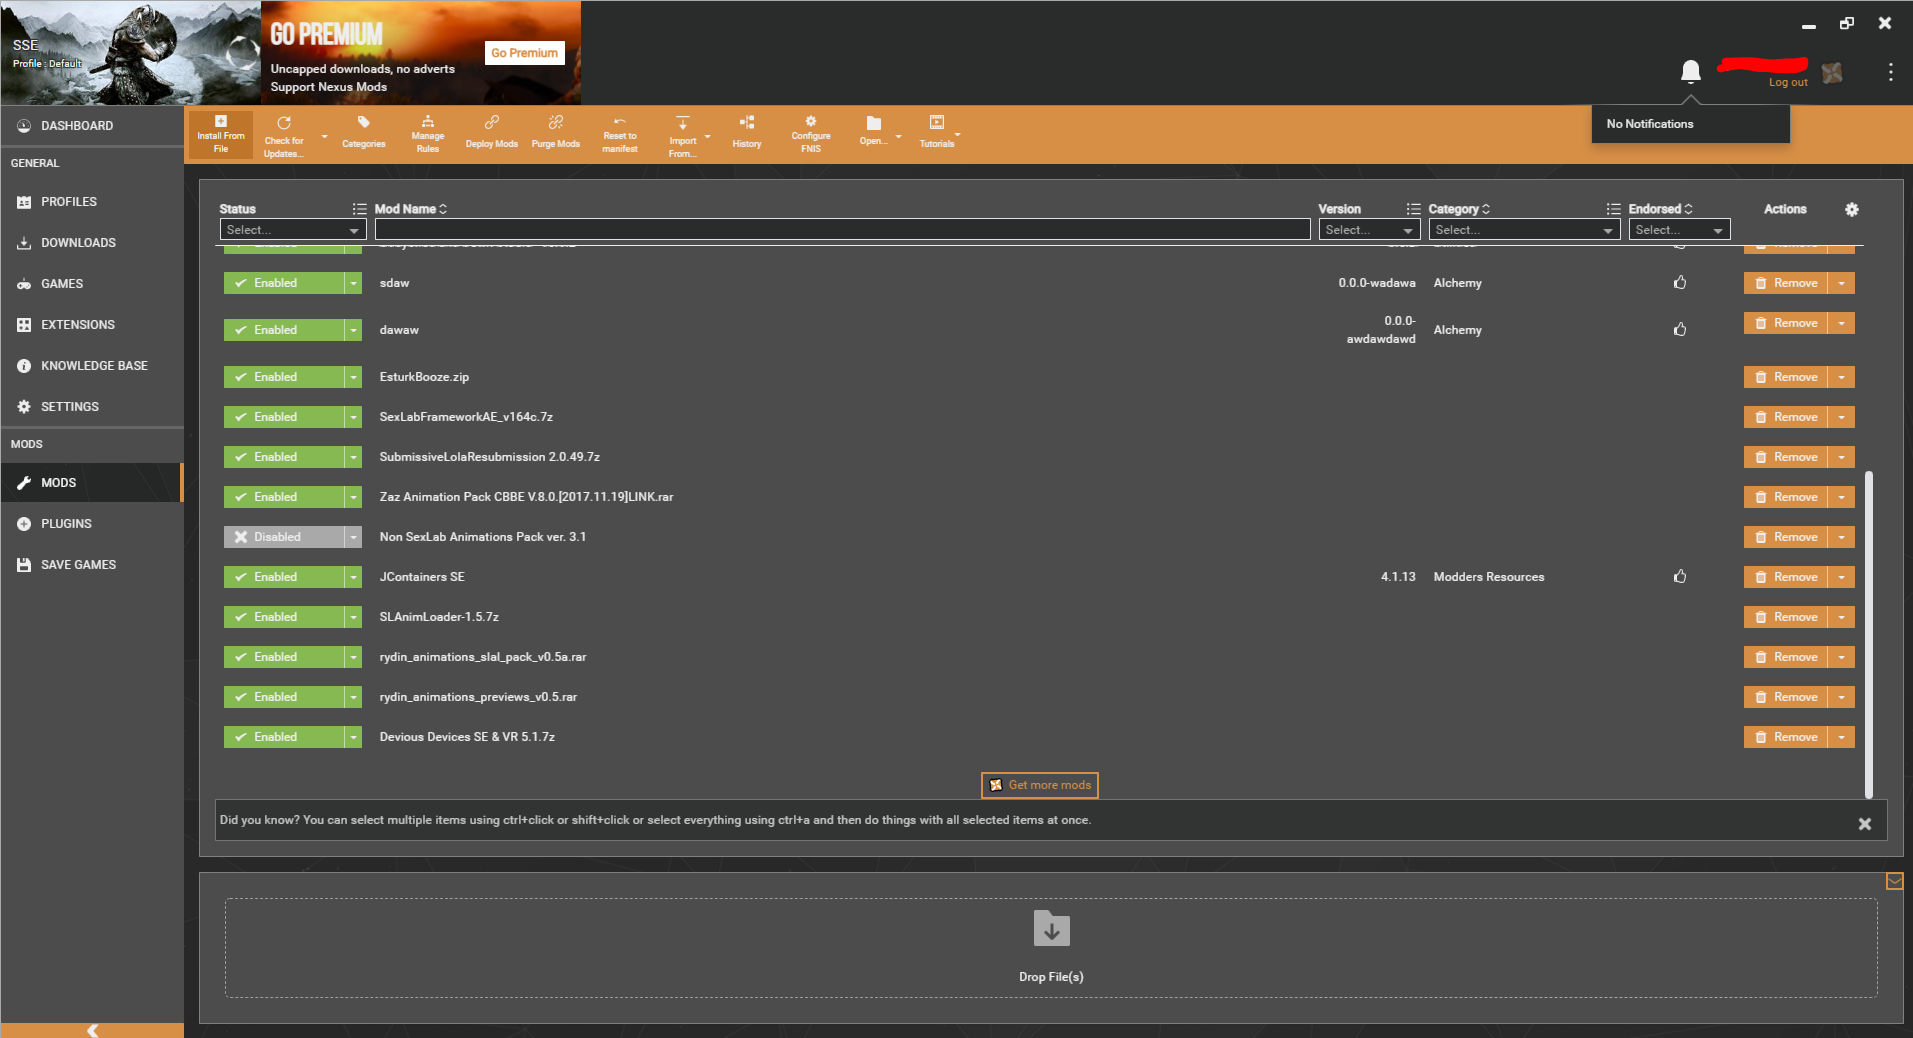Endorse sdaw mod thumbs-up
This screenshot has width=1913, height=1038.
tap(1680, 283)
